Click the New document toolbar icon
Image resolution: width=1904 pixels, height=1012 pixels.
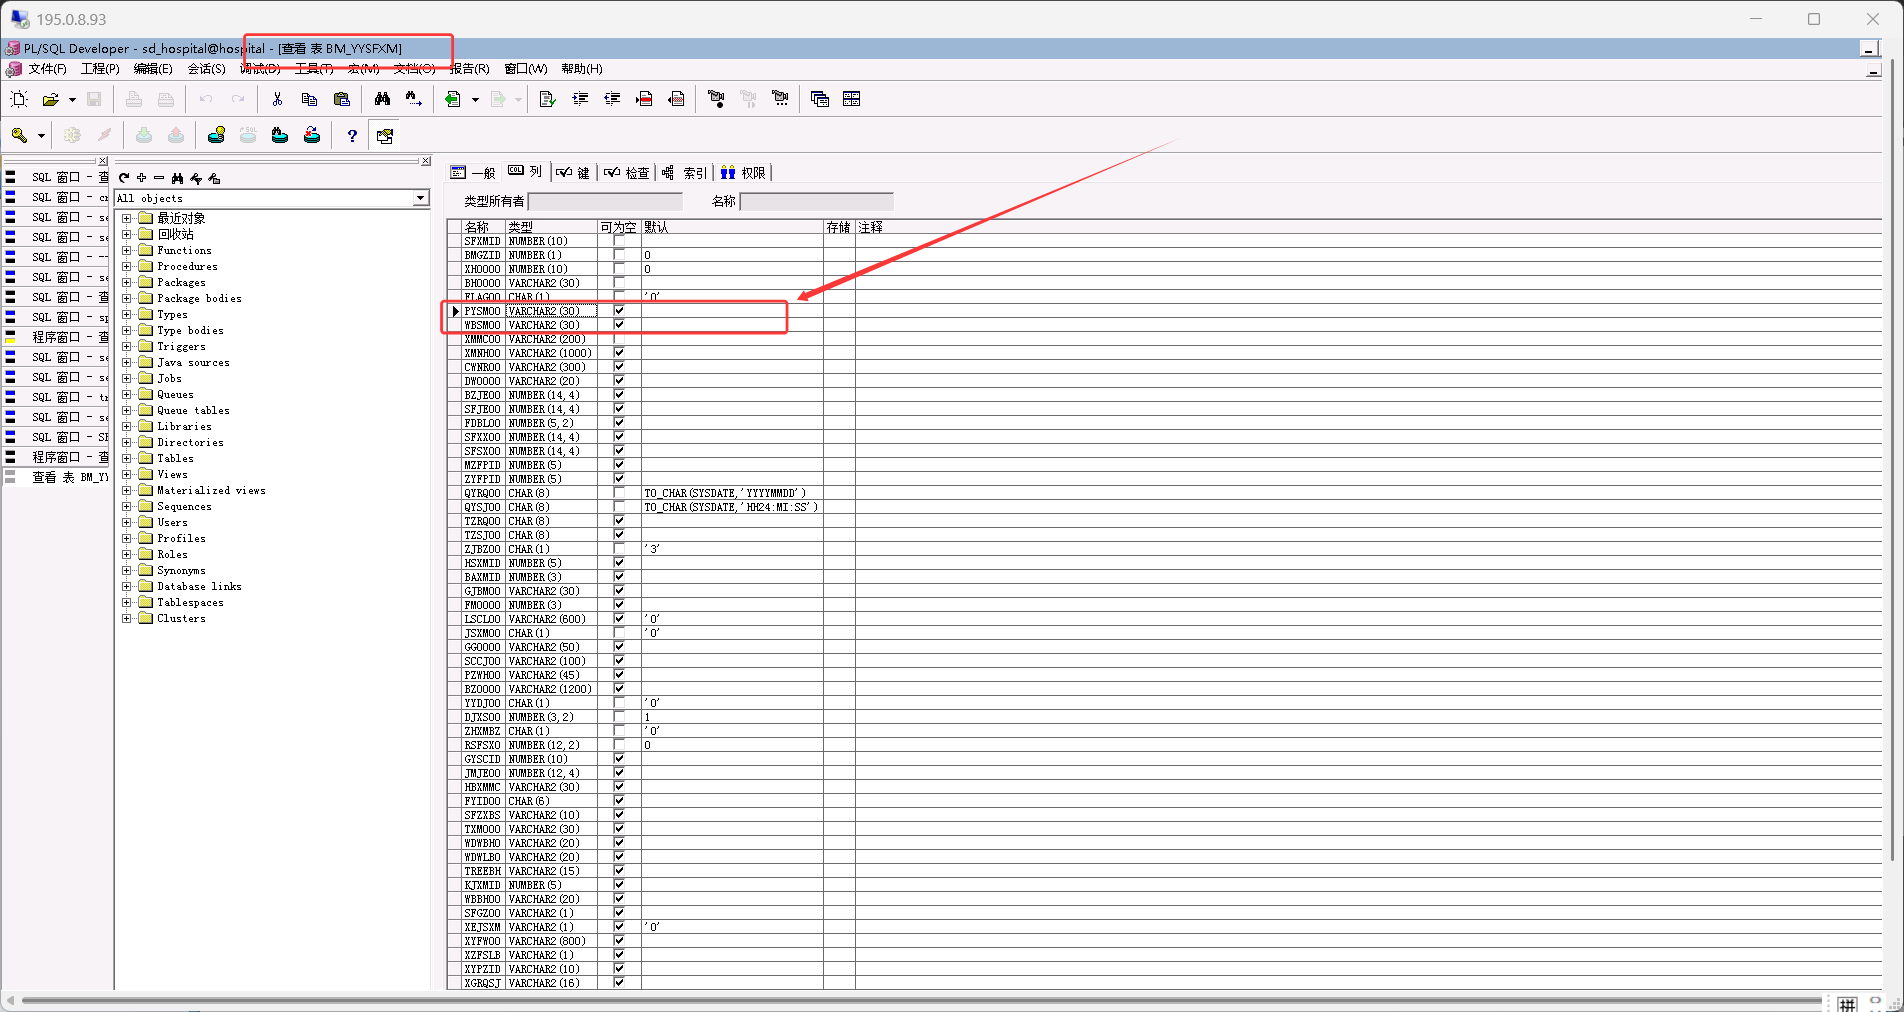(19, 99)
